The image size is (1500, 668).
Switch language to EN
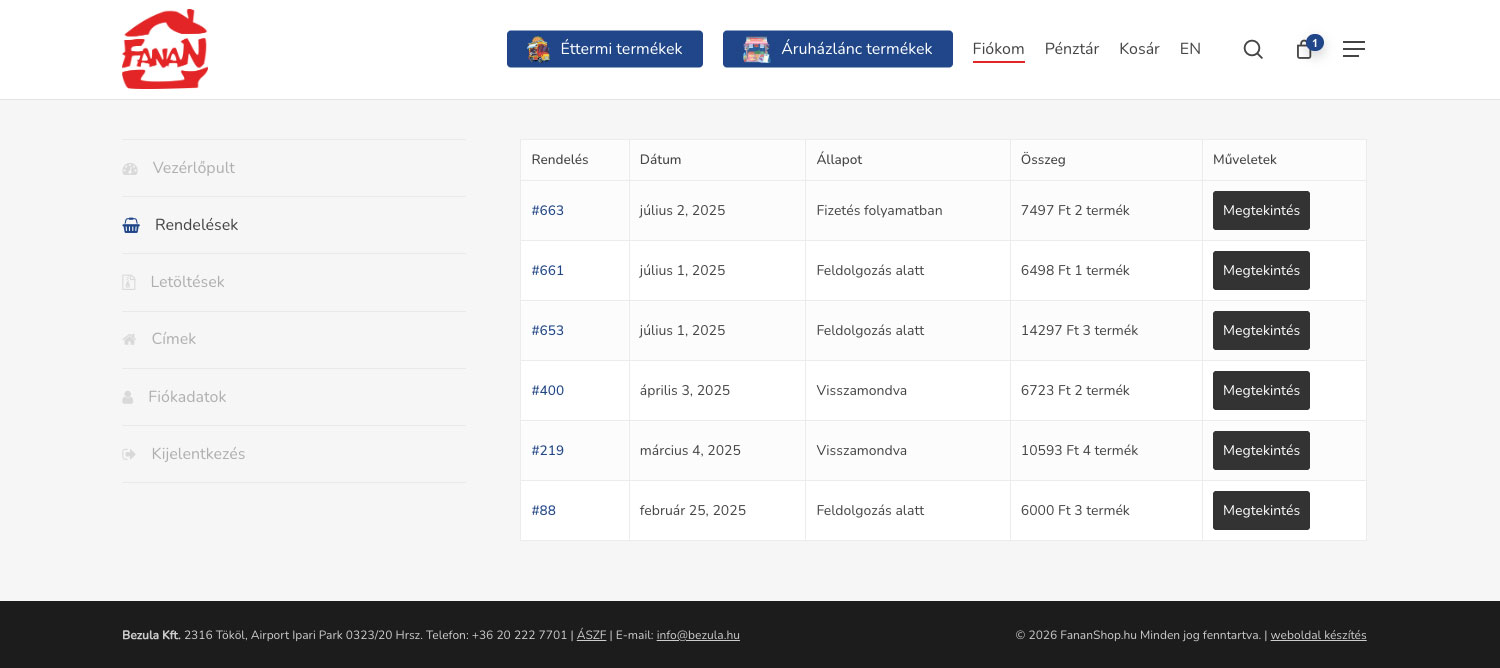click(x=1190, y=49)
